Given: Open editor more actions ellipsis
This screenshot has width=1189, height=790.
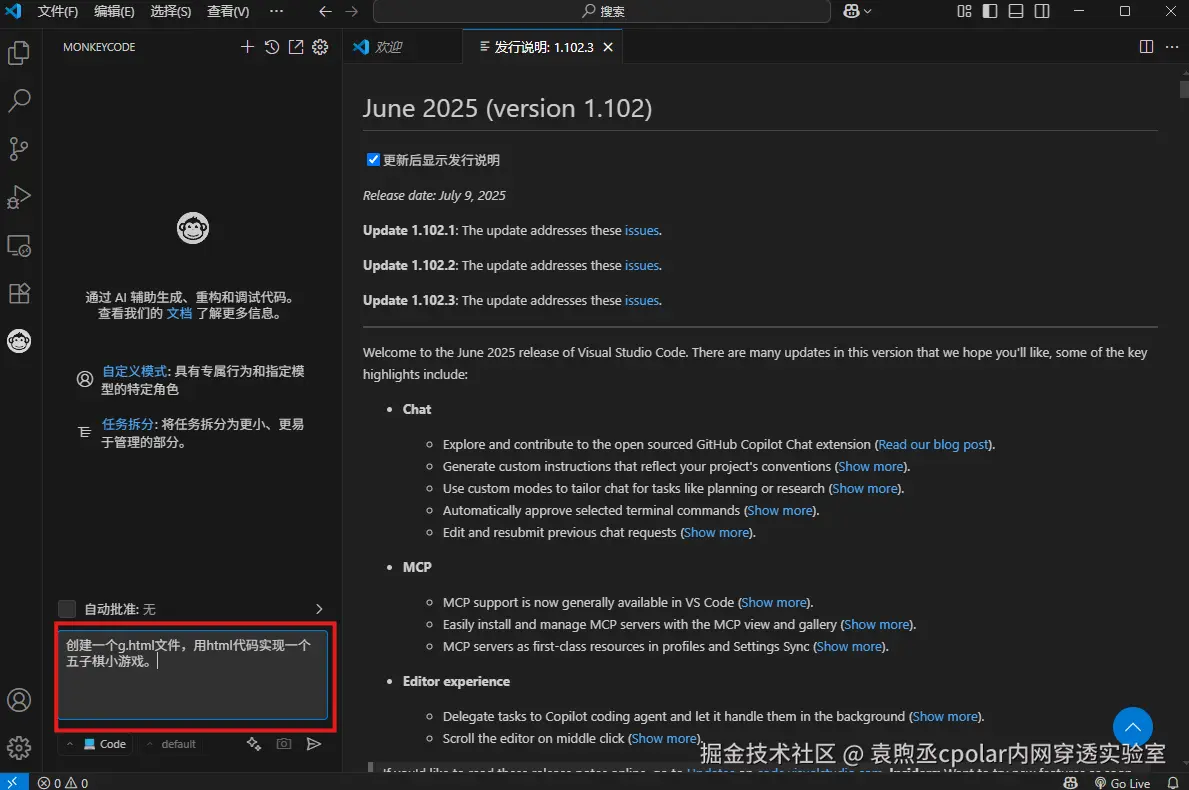Looking at the screenshot, I should [1172, 47].
